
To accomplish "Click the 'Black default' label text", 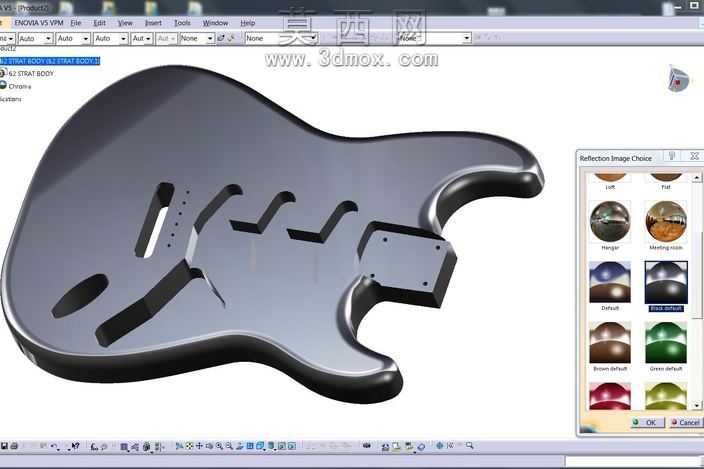I will coord(666,309).
